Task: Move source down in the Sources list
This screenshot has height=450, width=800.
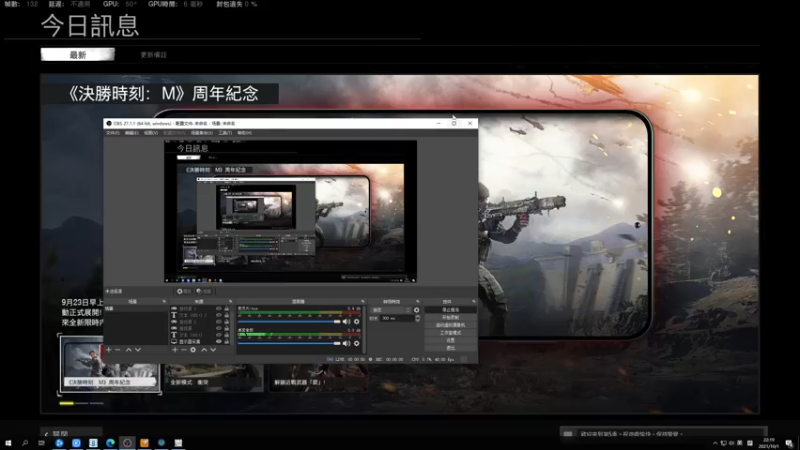Action: (x=213, y=350)
